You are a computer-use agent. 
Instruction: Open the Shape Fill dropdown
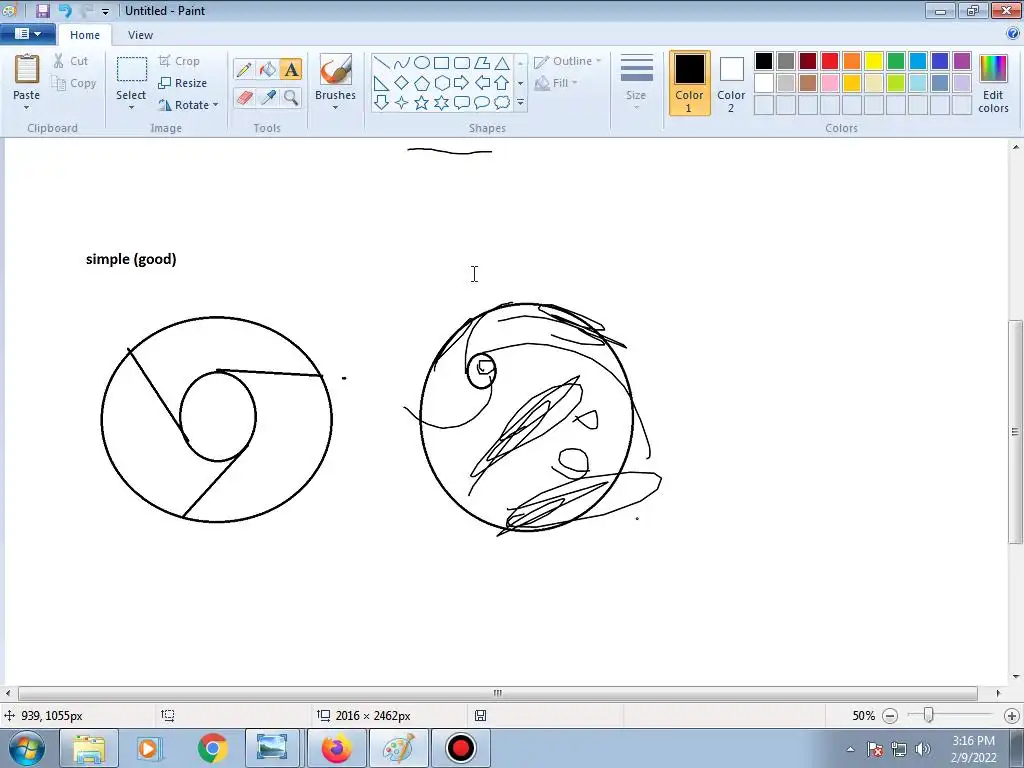556,83
